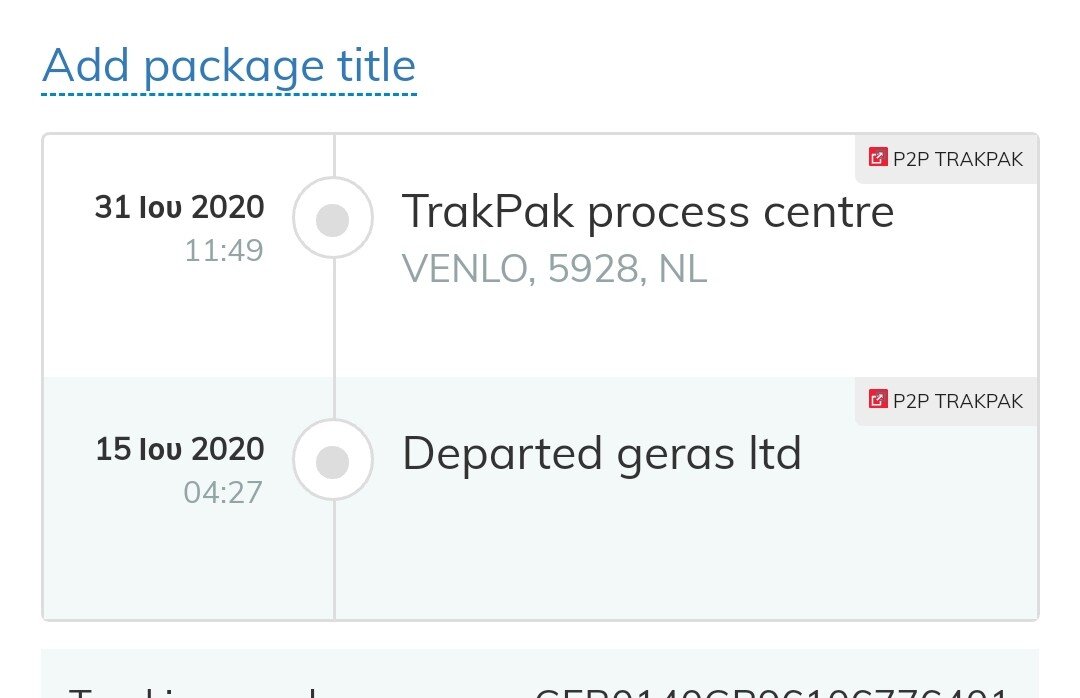Select the timeline marker for 31 Ιου 2020
The width and height of the screenshot is (1080, 698).
[x=333, y=218]
